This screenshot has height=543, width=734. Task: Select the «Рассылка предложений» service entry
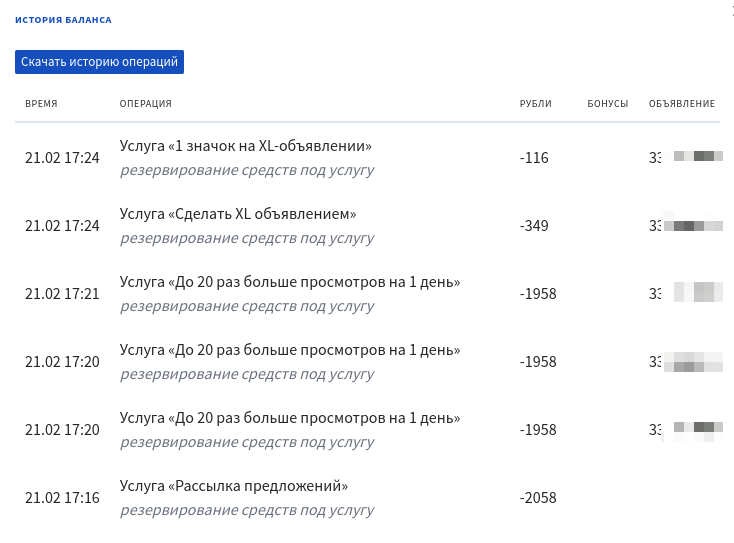coord(233,486)
